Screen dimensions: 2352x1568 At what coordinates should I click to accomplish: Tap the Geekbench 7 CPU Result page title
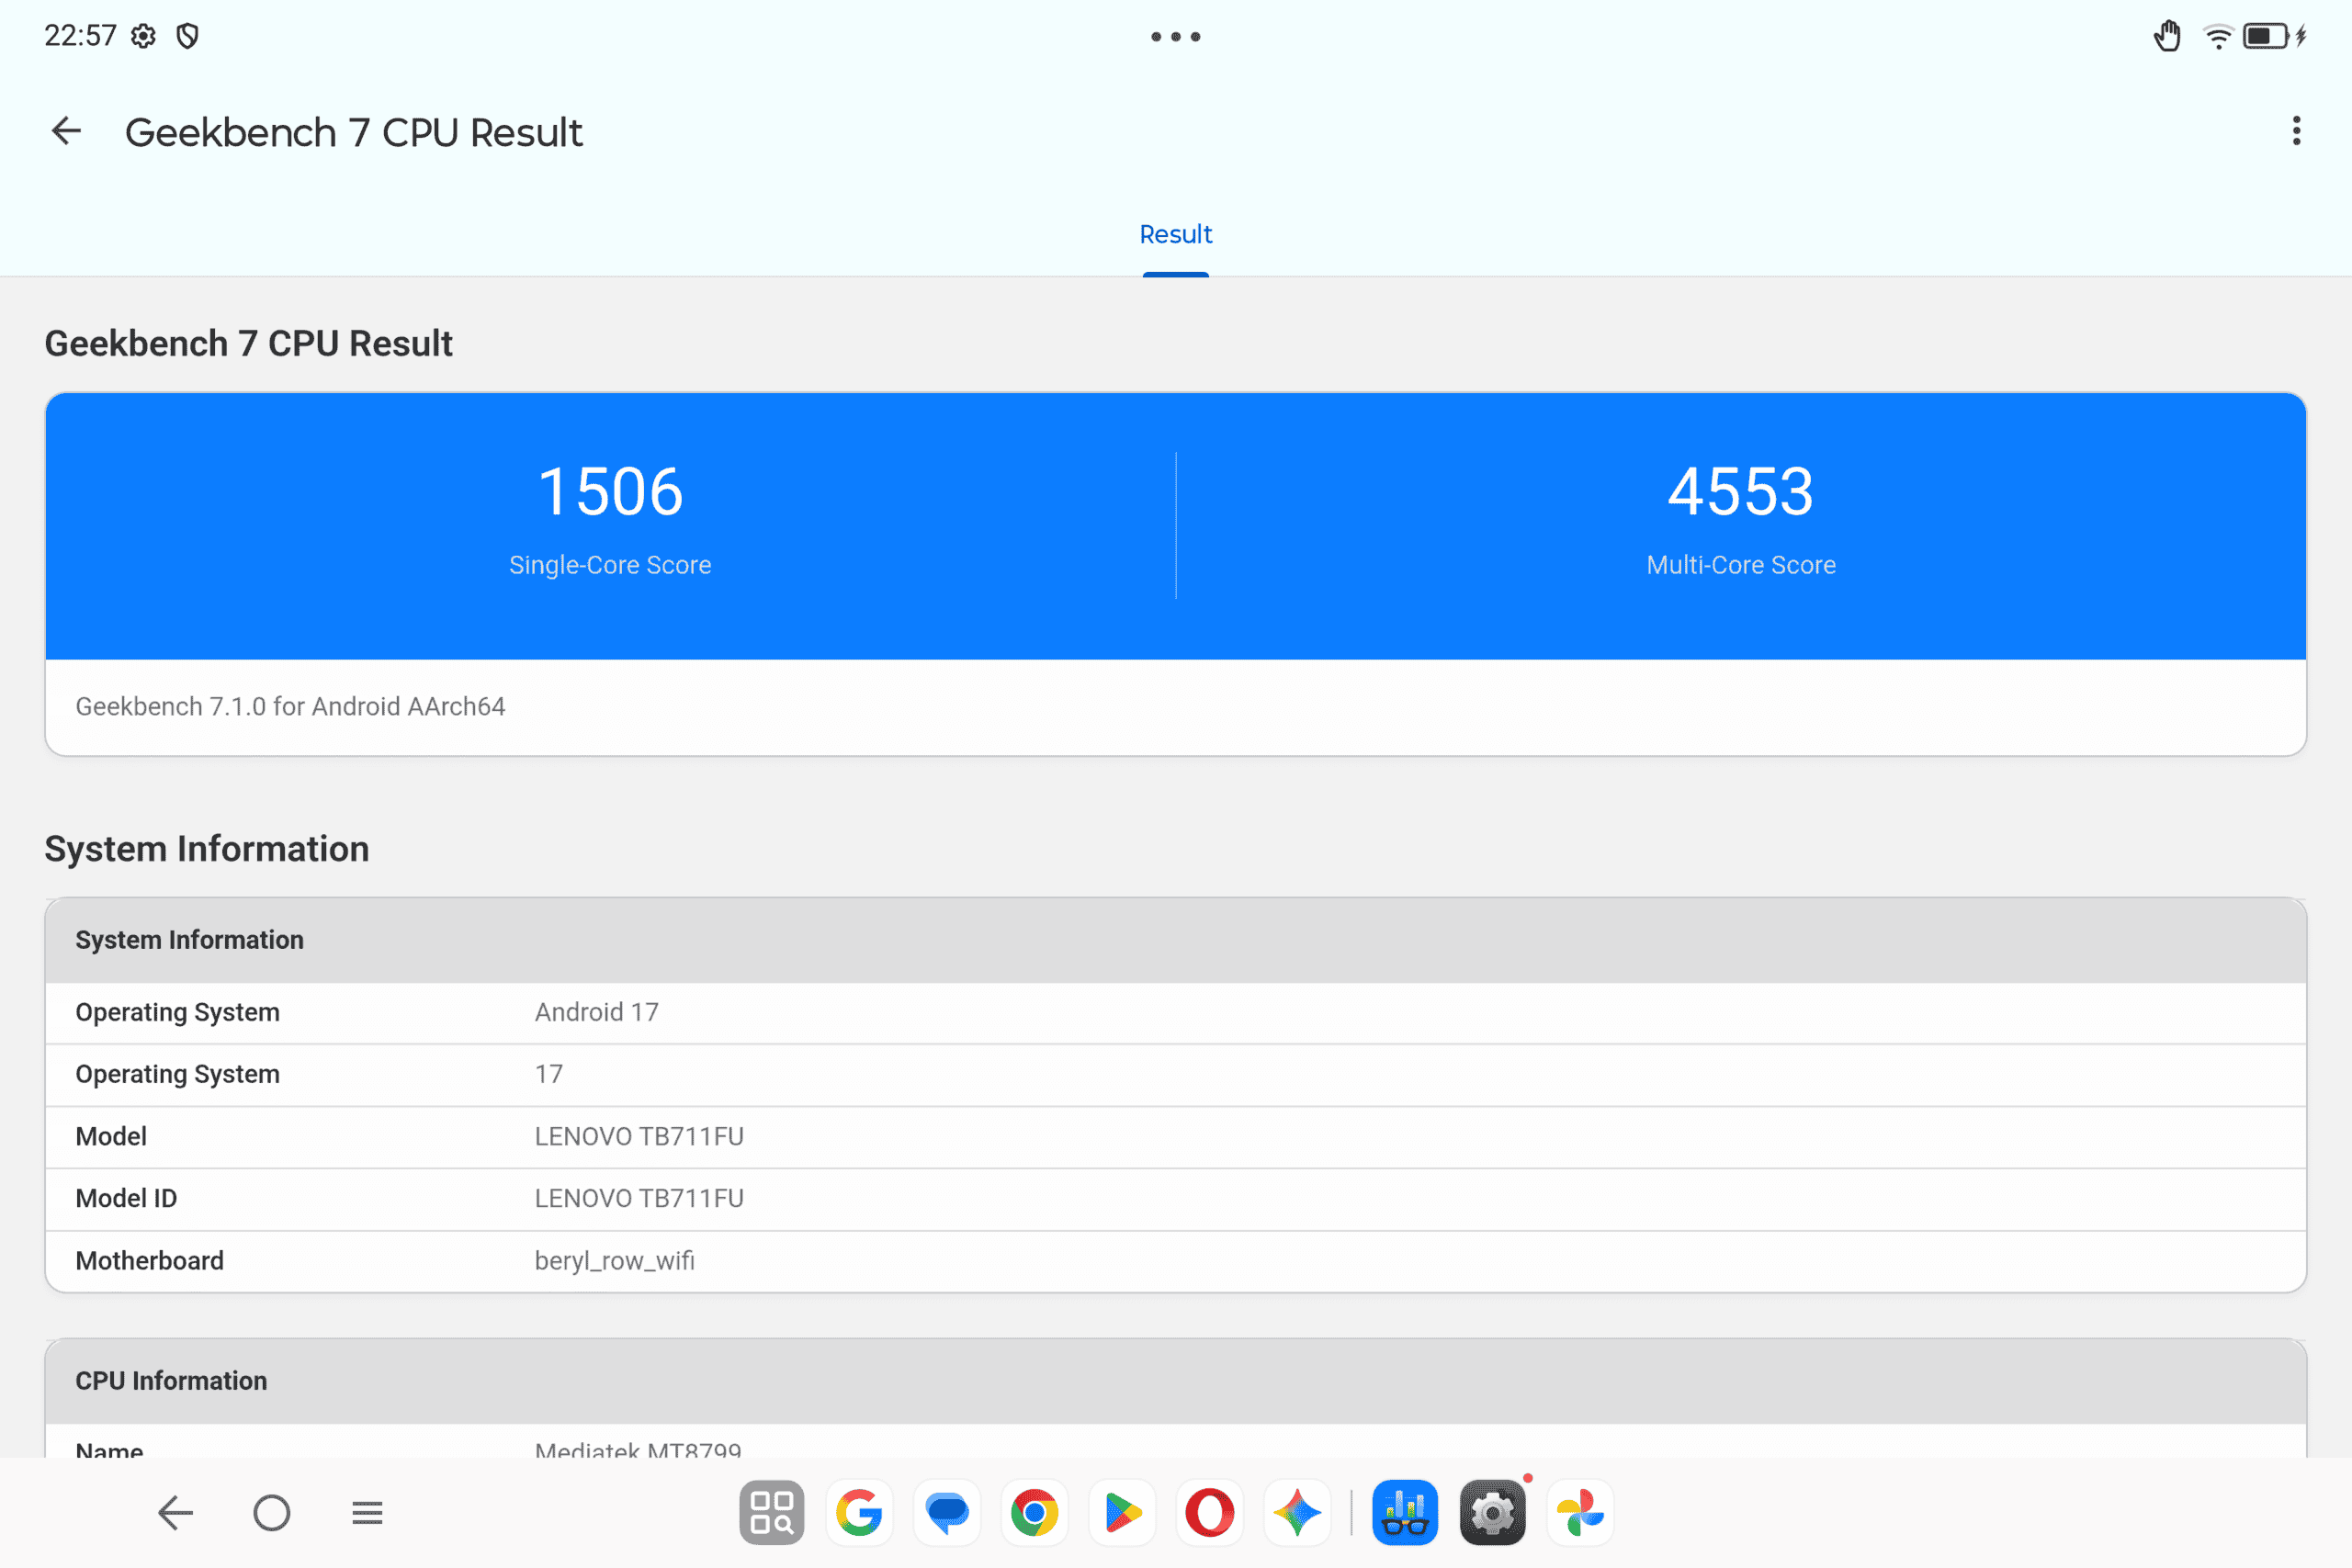(353, 132)
